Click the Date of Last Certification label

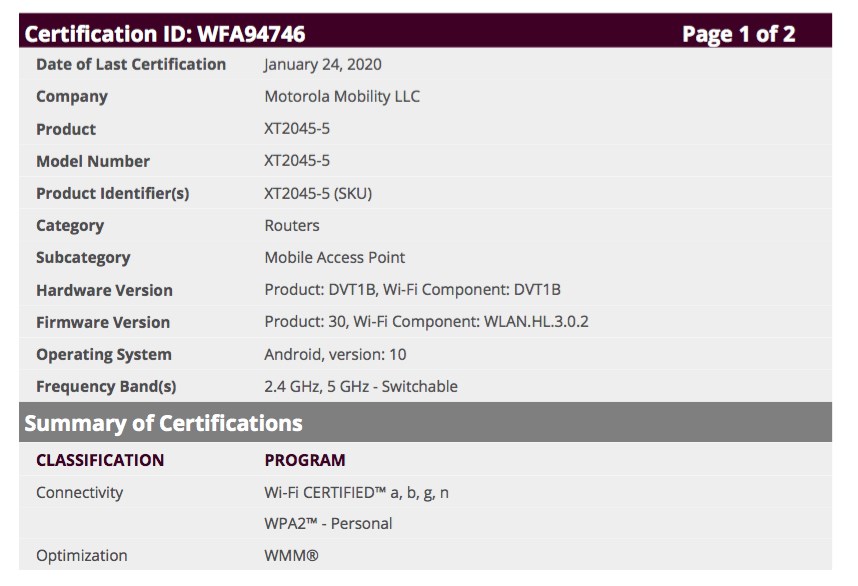[x=131, y=65]
